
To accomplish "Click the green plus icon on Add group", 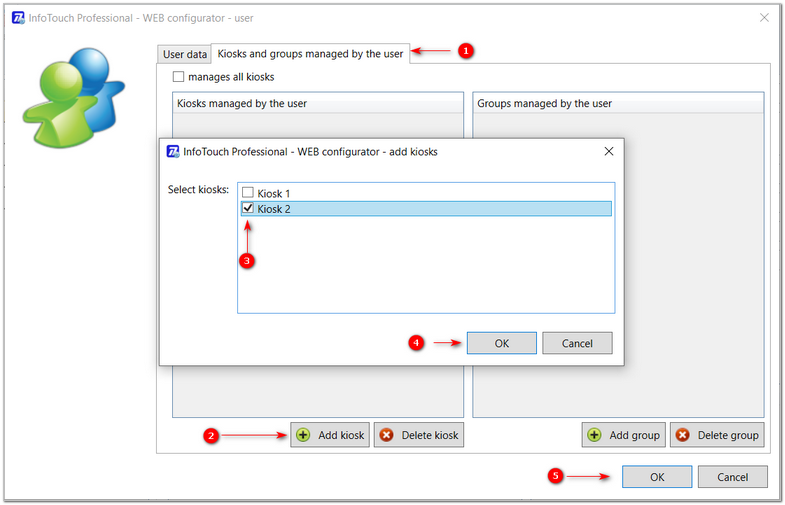I will 594,435.
